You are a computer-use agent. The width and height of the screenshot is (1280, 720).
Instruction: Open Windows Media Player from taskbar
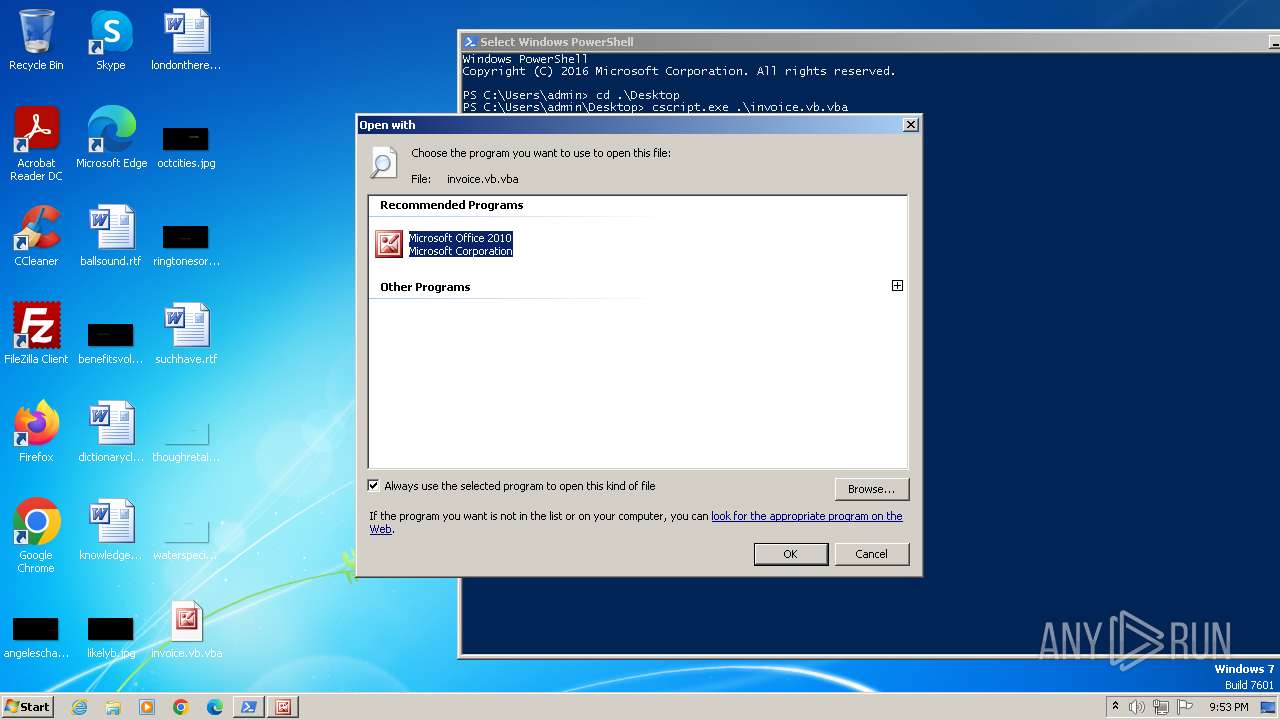click(147, 707)
